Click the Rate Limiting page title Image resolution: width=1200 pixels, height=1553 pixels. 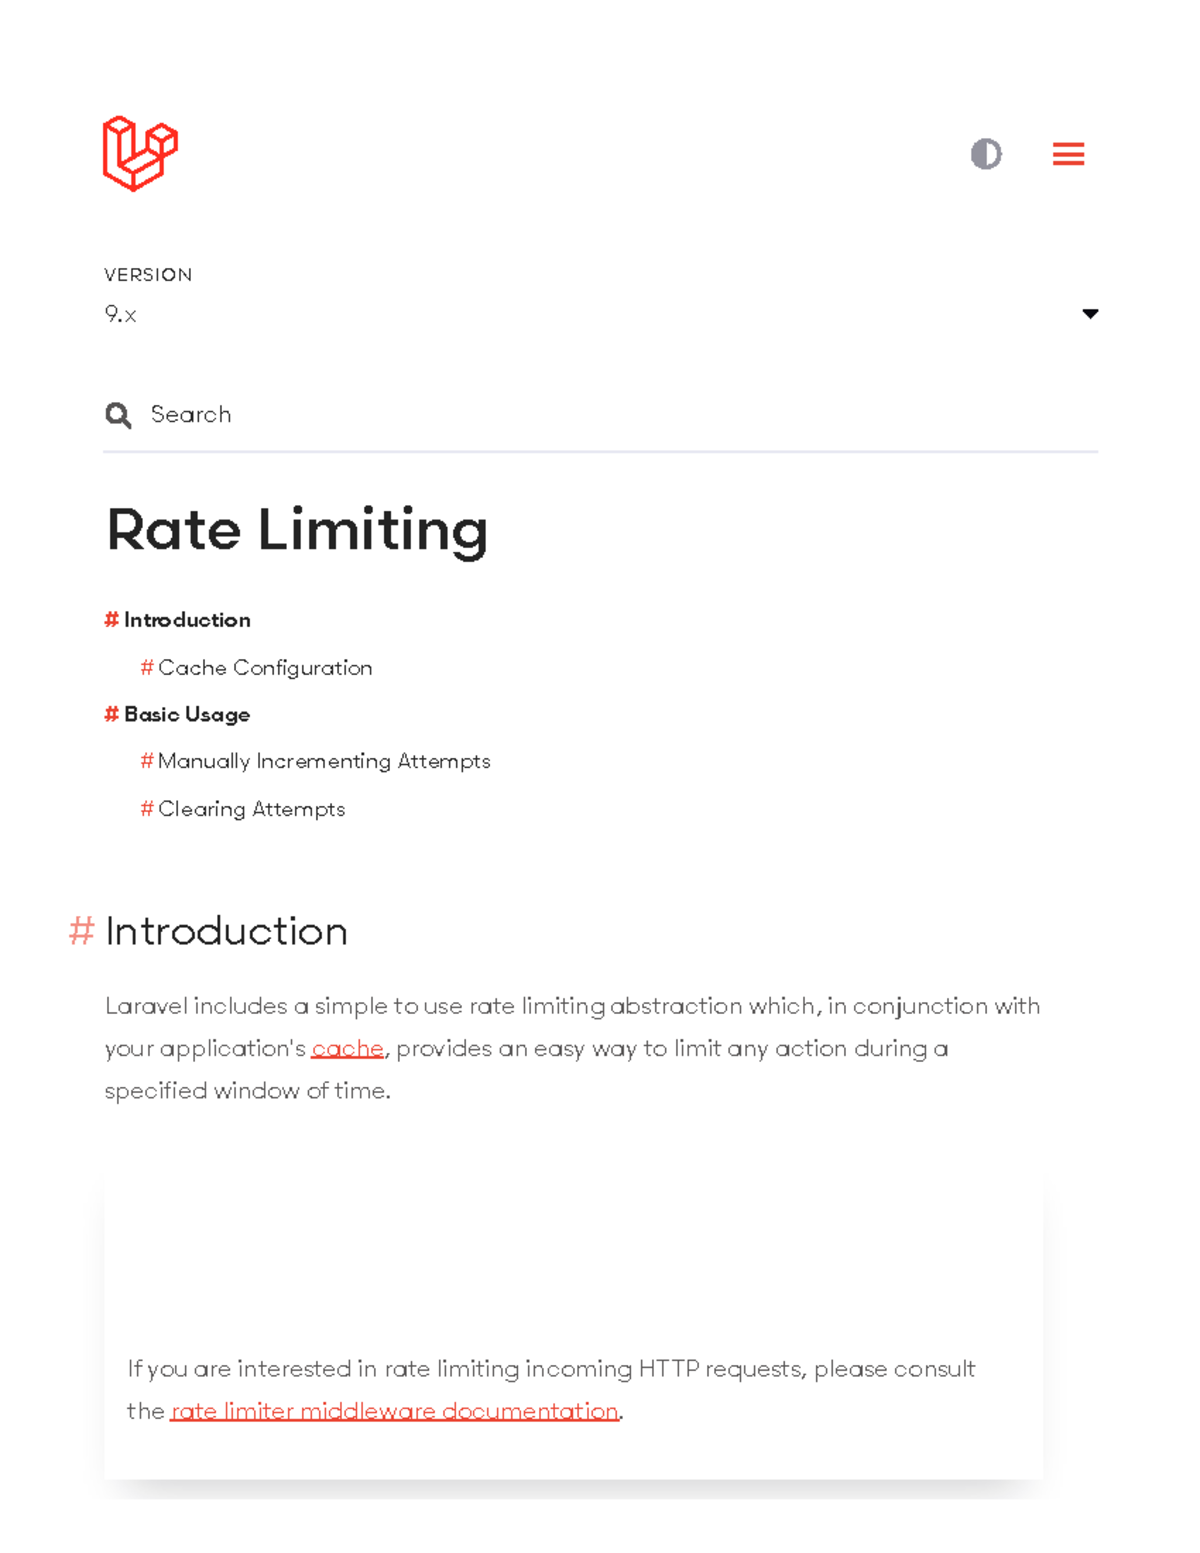click(297, 530)
